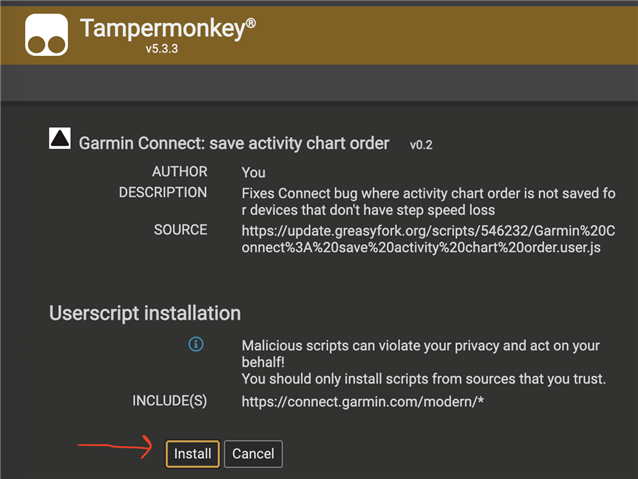Click the blue info icon beside malicious warning
This screenshot has height=479, width=638.
pos(196,344)
